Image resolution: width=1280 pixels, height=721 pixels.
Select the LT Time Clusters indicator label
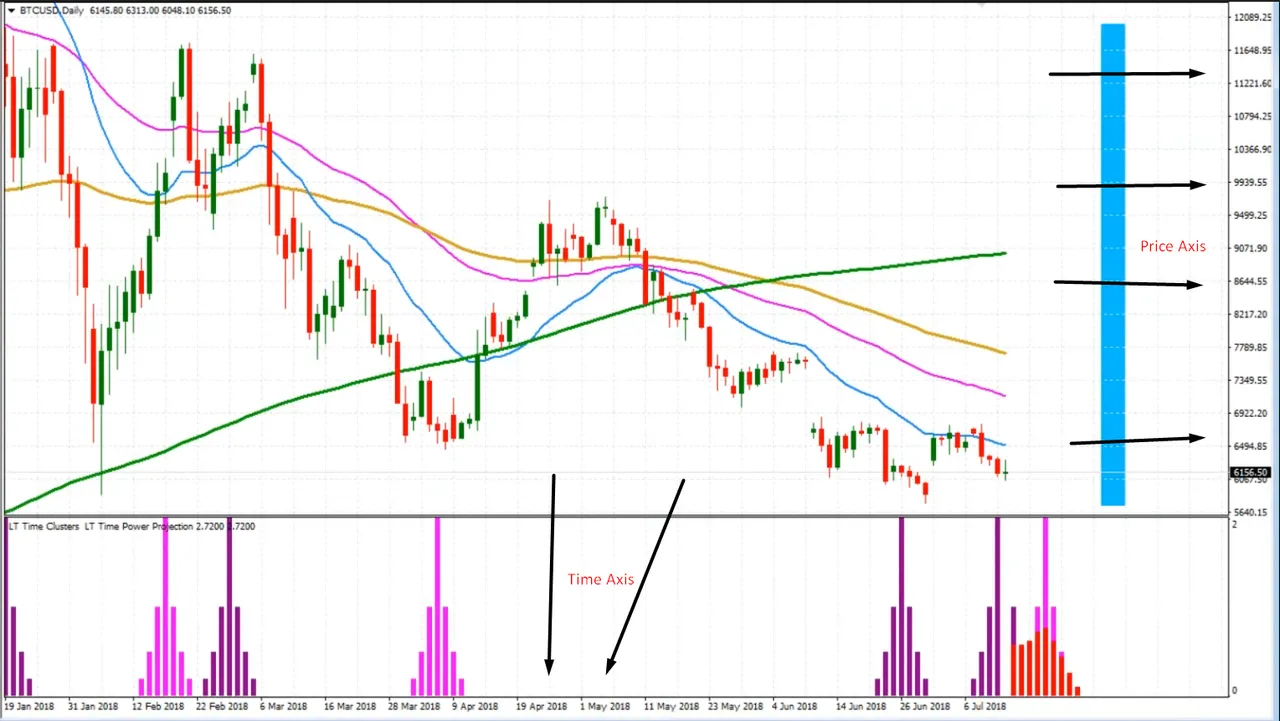[43, 525]
